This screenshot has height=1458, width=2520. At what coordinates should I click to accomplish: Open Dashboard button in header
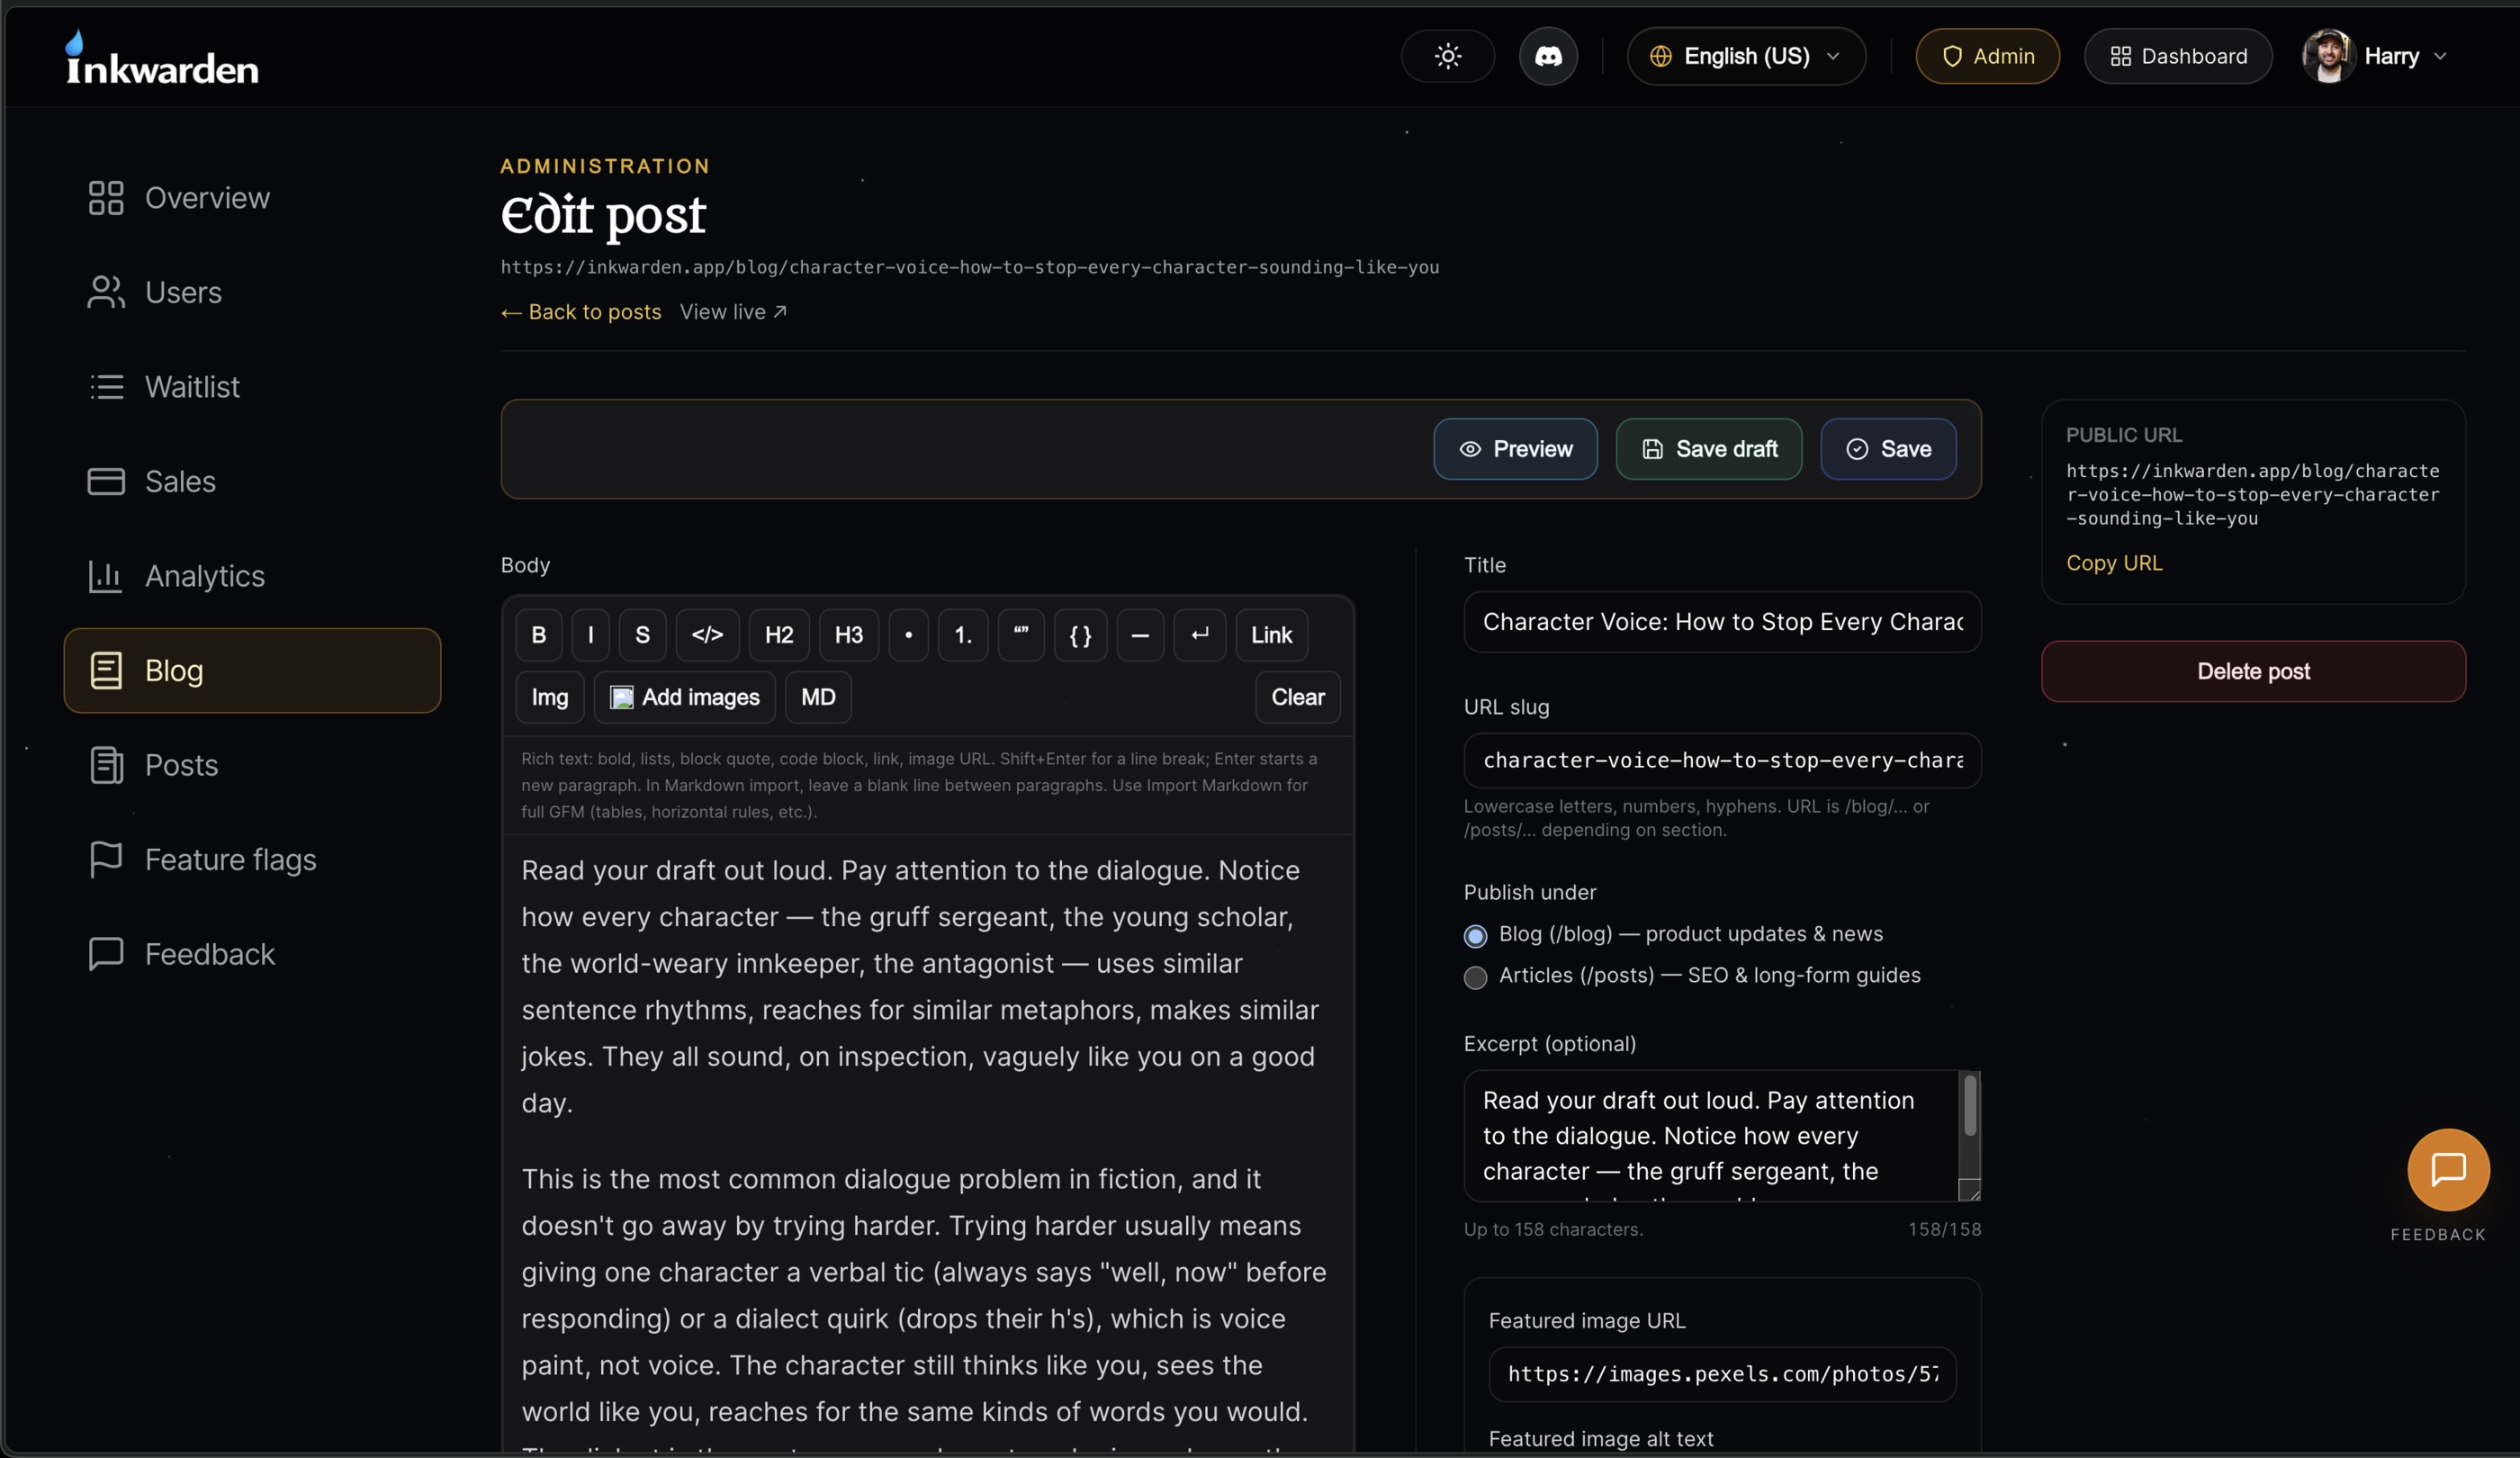point(2178,56)
